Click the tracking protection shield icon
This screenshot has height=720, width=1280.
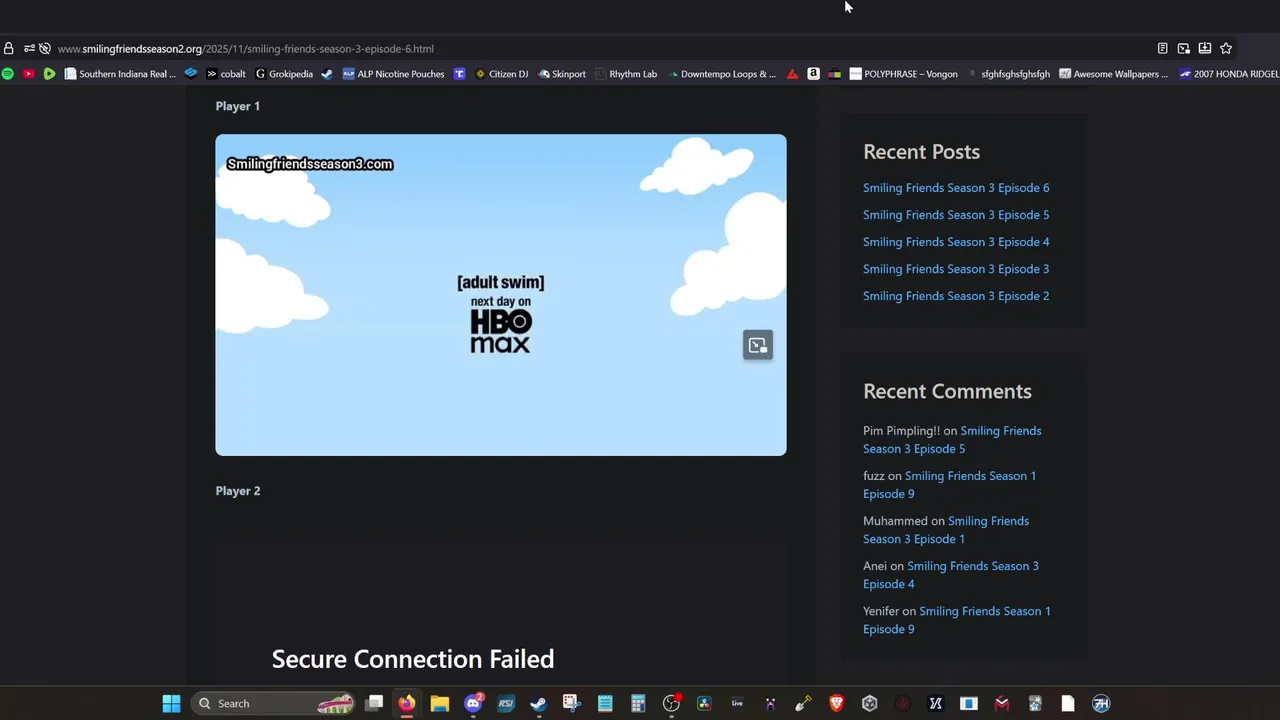point(45,48)
